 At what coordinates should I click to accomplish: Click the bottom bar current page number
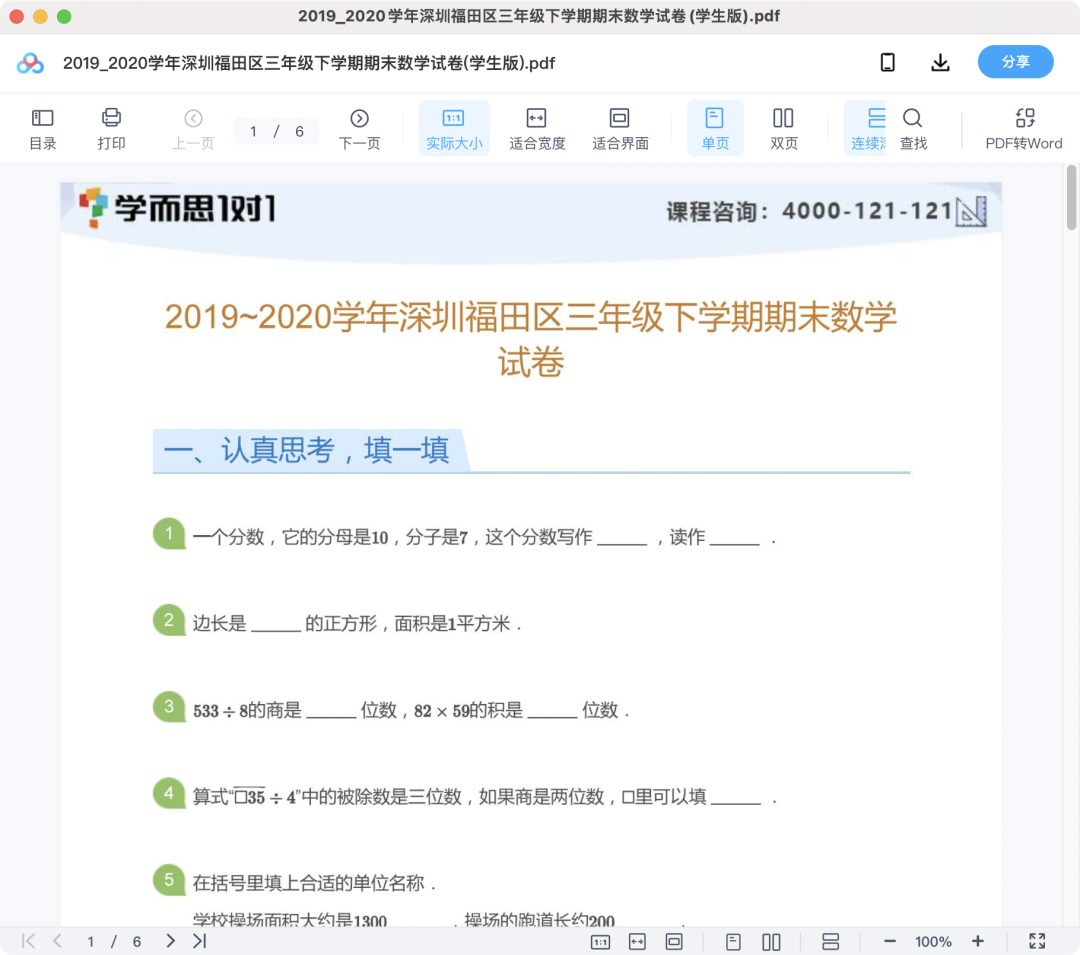coord(90,942)
